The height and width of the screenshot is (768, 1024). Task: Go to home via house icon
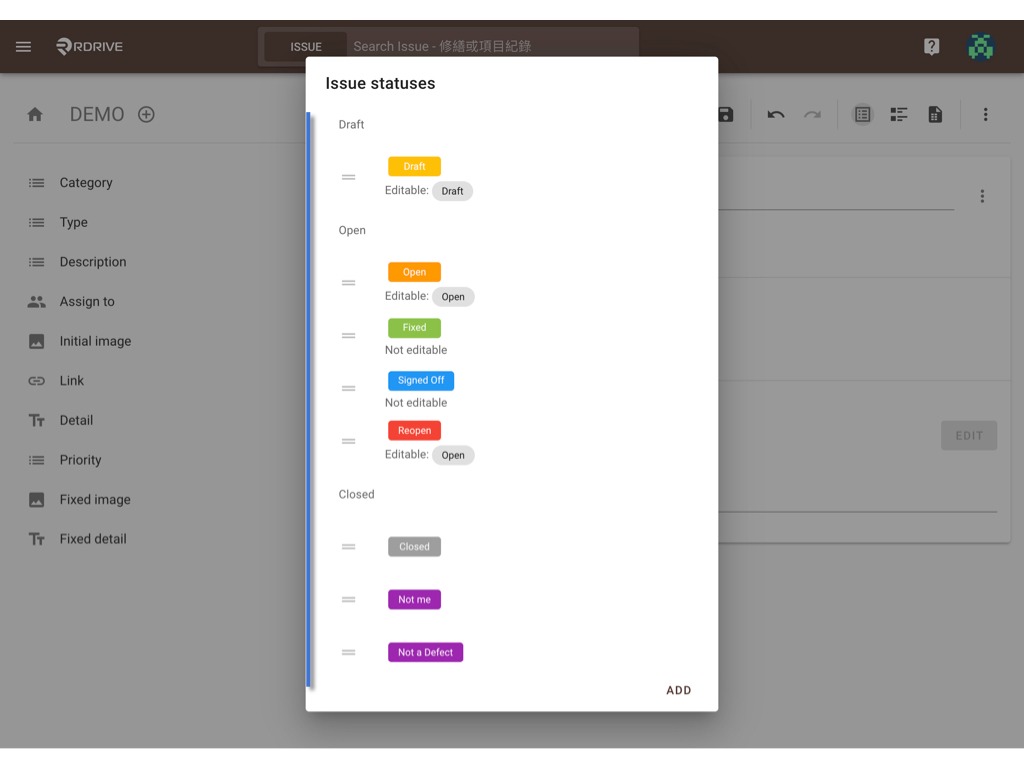tap(35, 114)
